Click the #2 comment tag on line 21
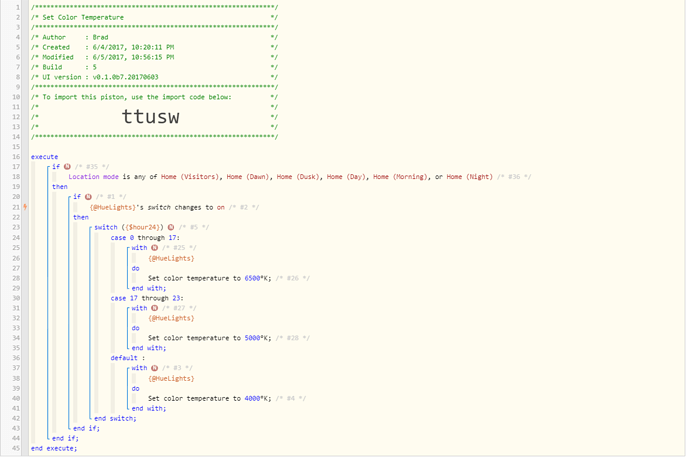Screen dimensions: 690x461 click(244, 207)
